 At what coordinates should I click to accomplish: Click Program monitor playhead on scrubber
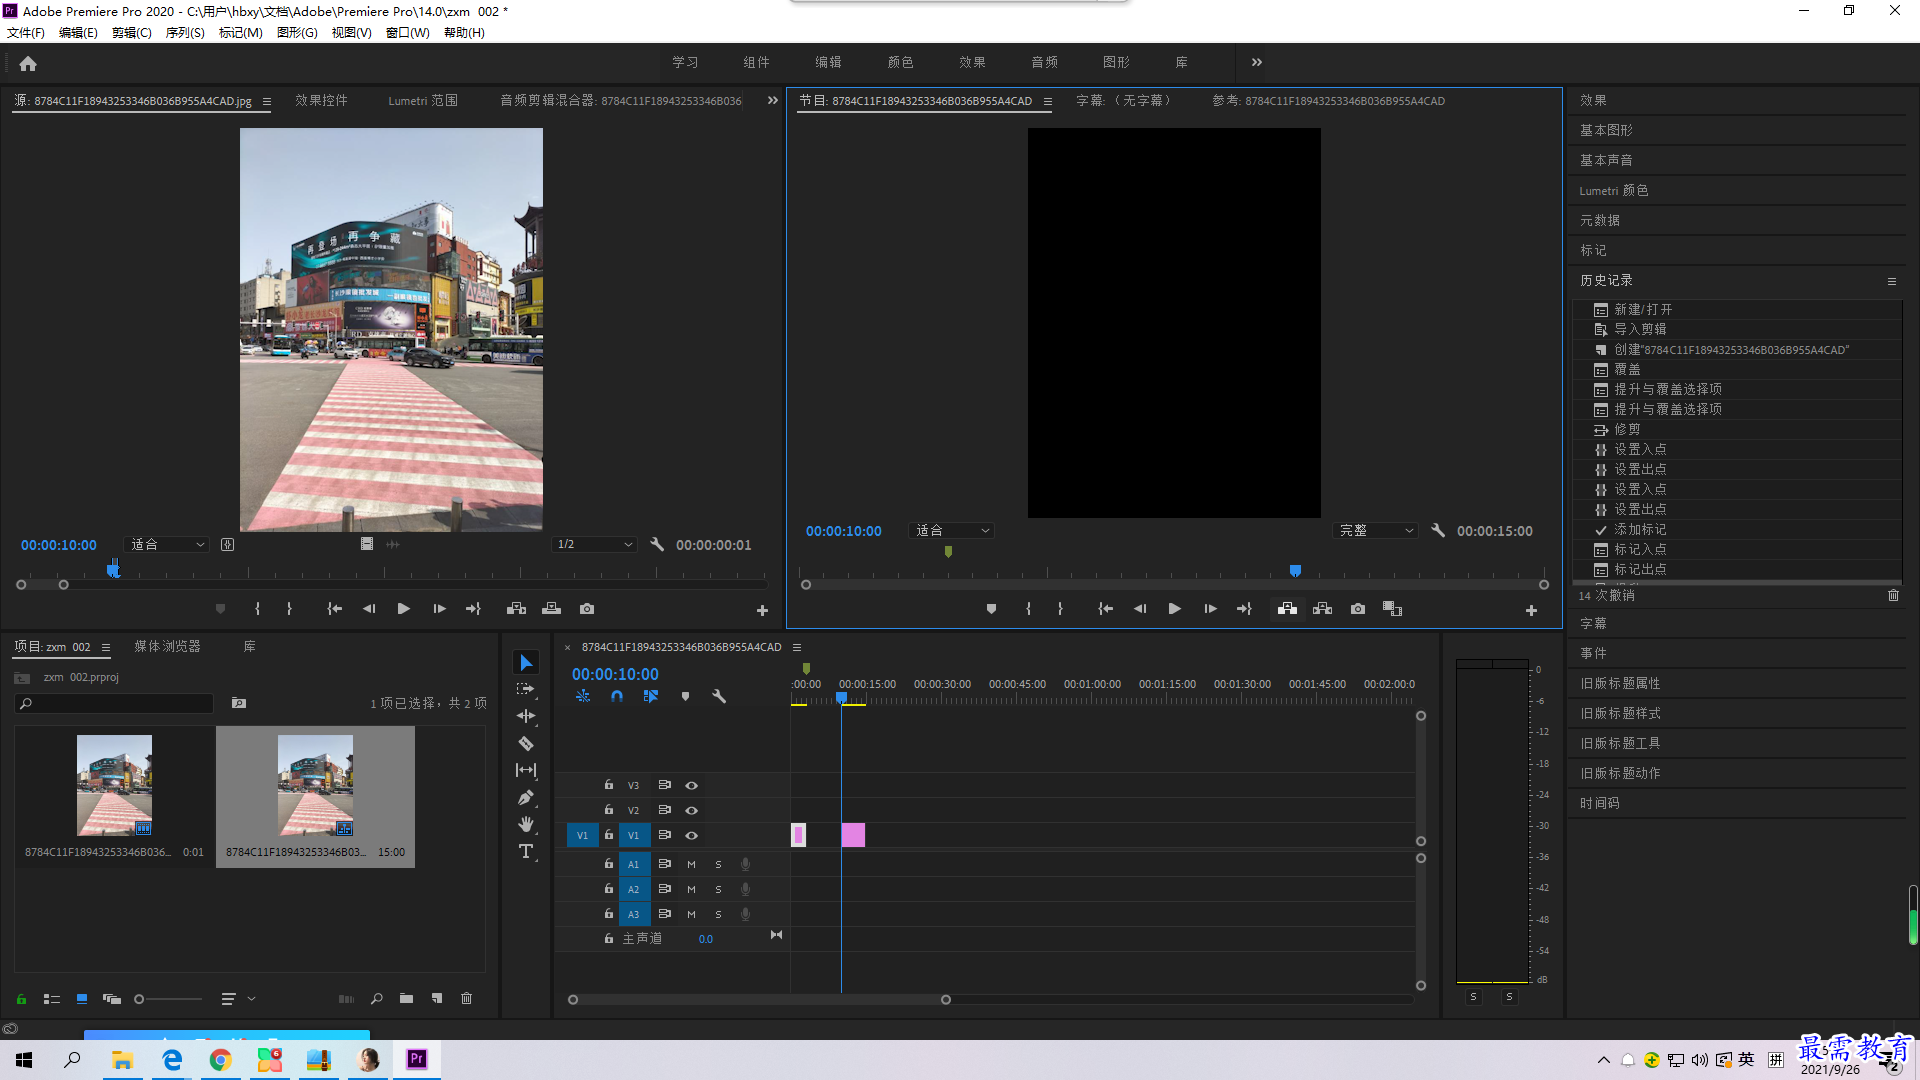(x=1295, y=571)
